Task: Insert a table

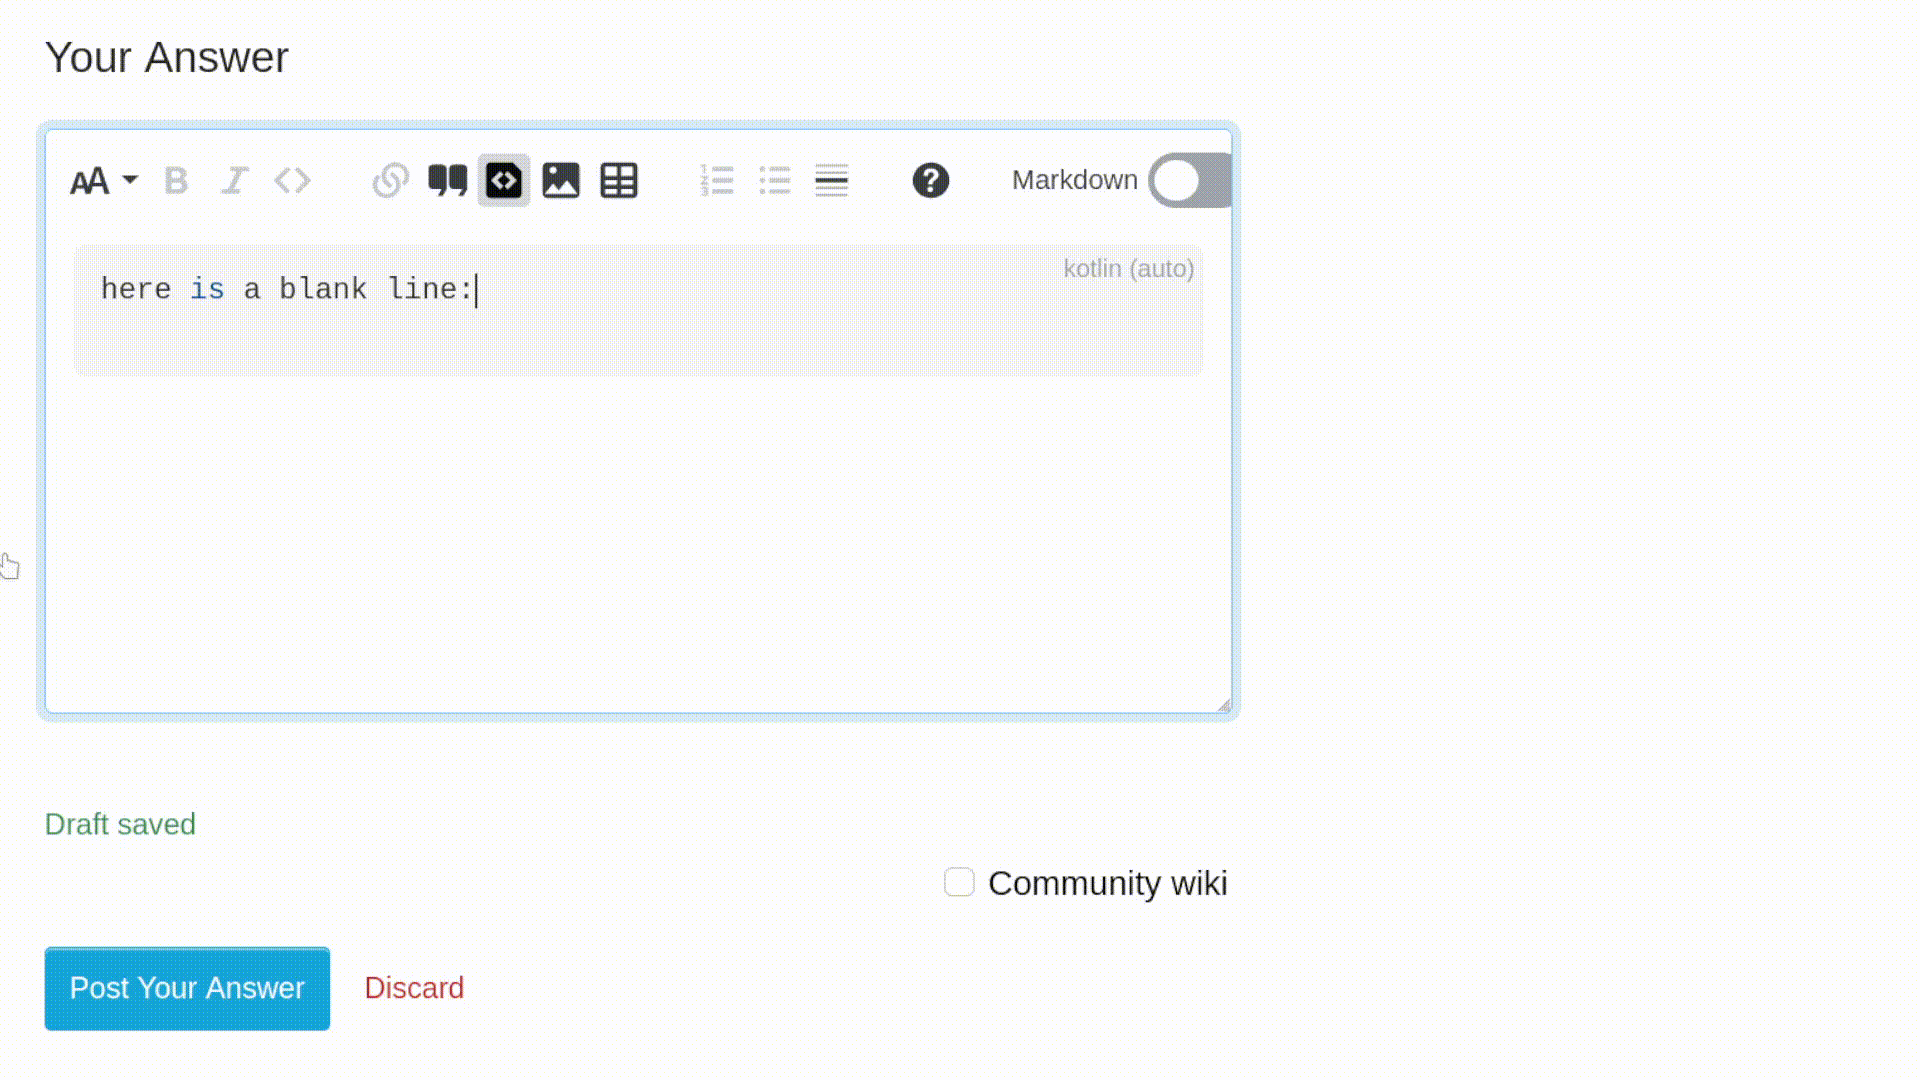Action: [618, 181]
